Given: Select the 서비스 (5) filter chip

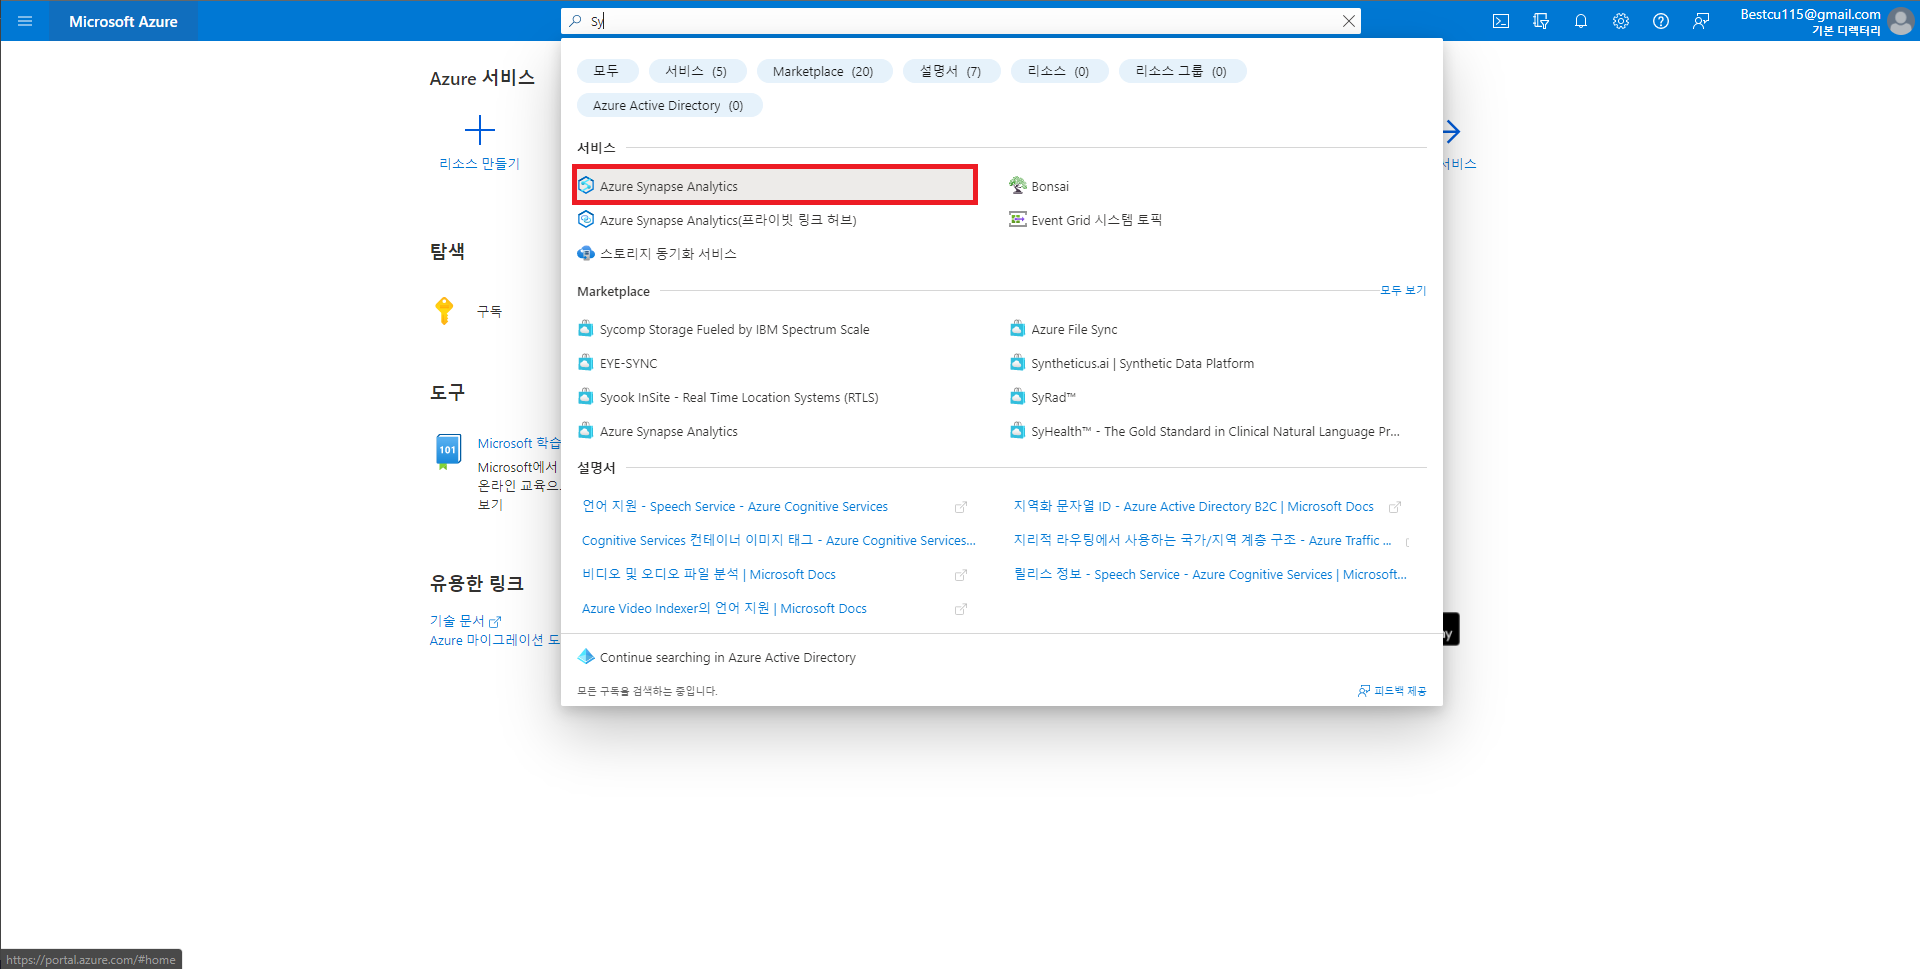Looking at the screenshot, I should coord(697,71).
